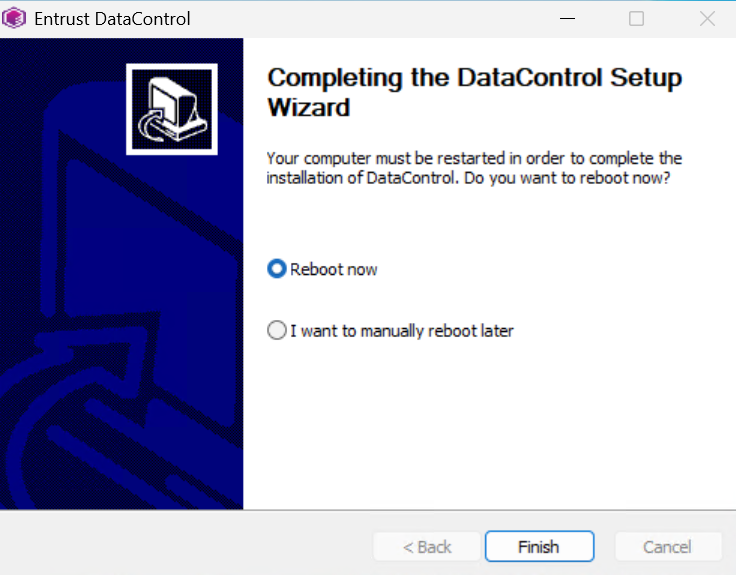Cancel the setup using Cancel button
736x575 pixels.
[668, 546]
